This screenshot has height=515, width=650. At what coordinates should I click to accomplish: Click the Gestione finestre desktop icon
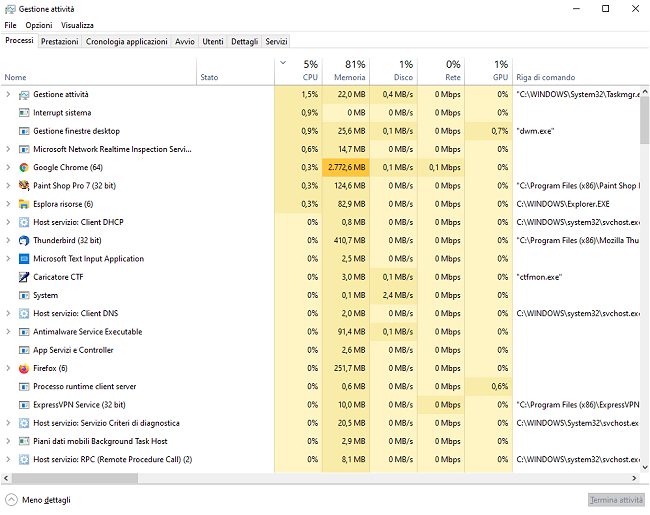[x=24, y=131]
